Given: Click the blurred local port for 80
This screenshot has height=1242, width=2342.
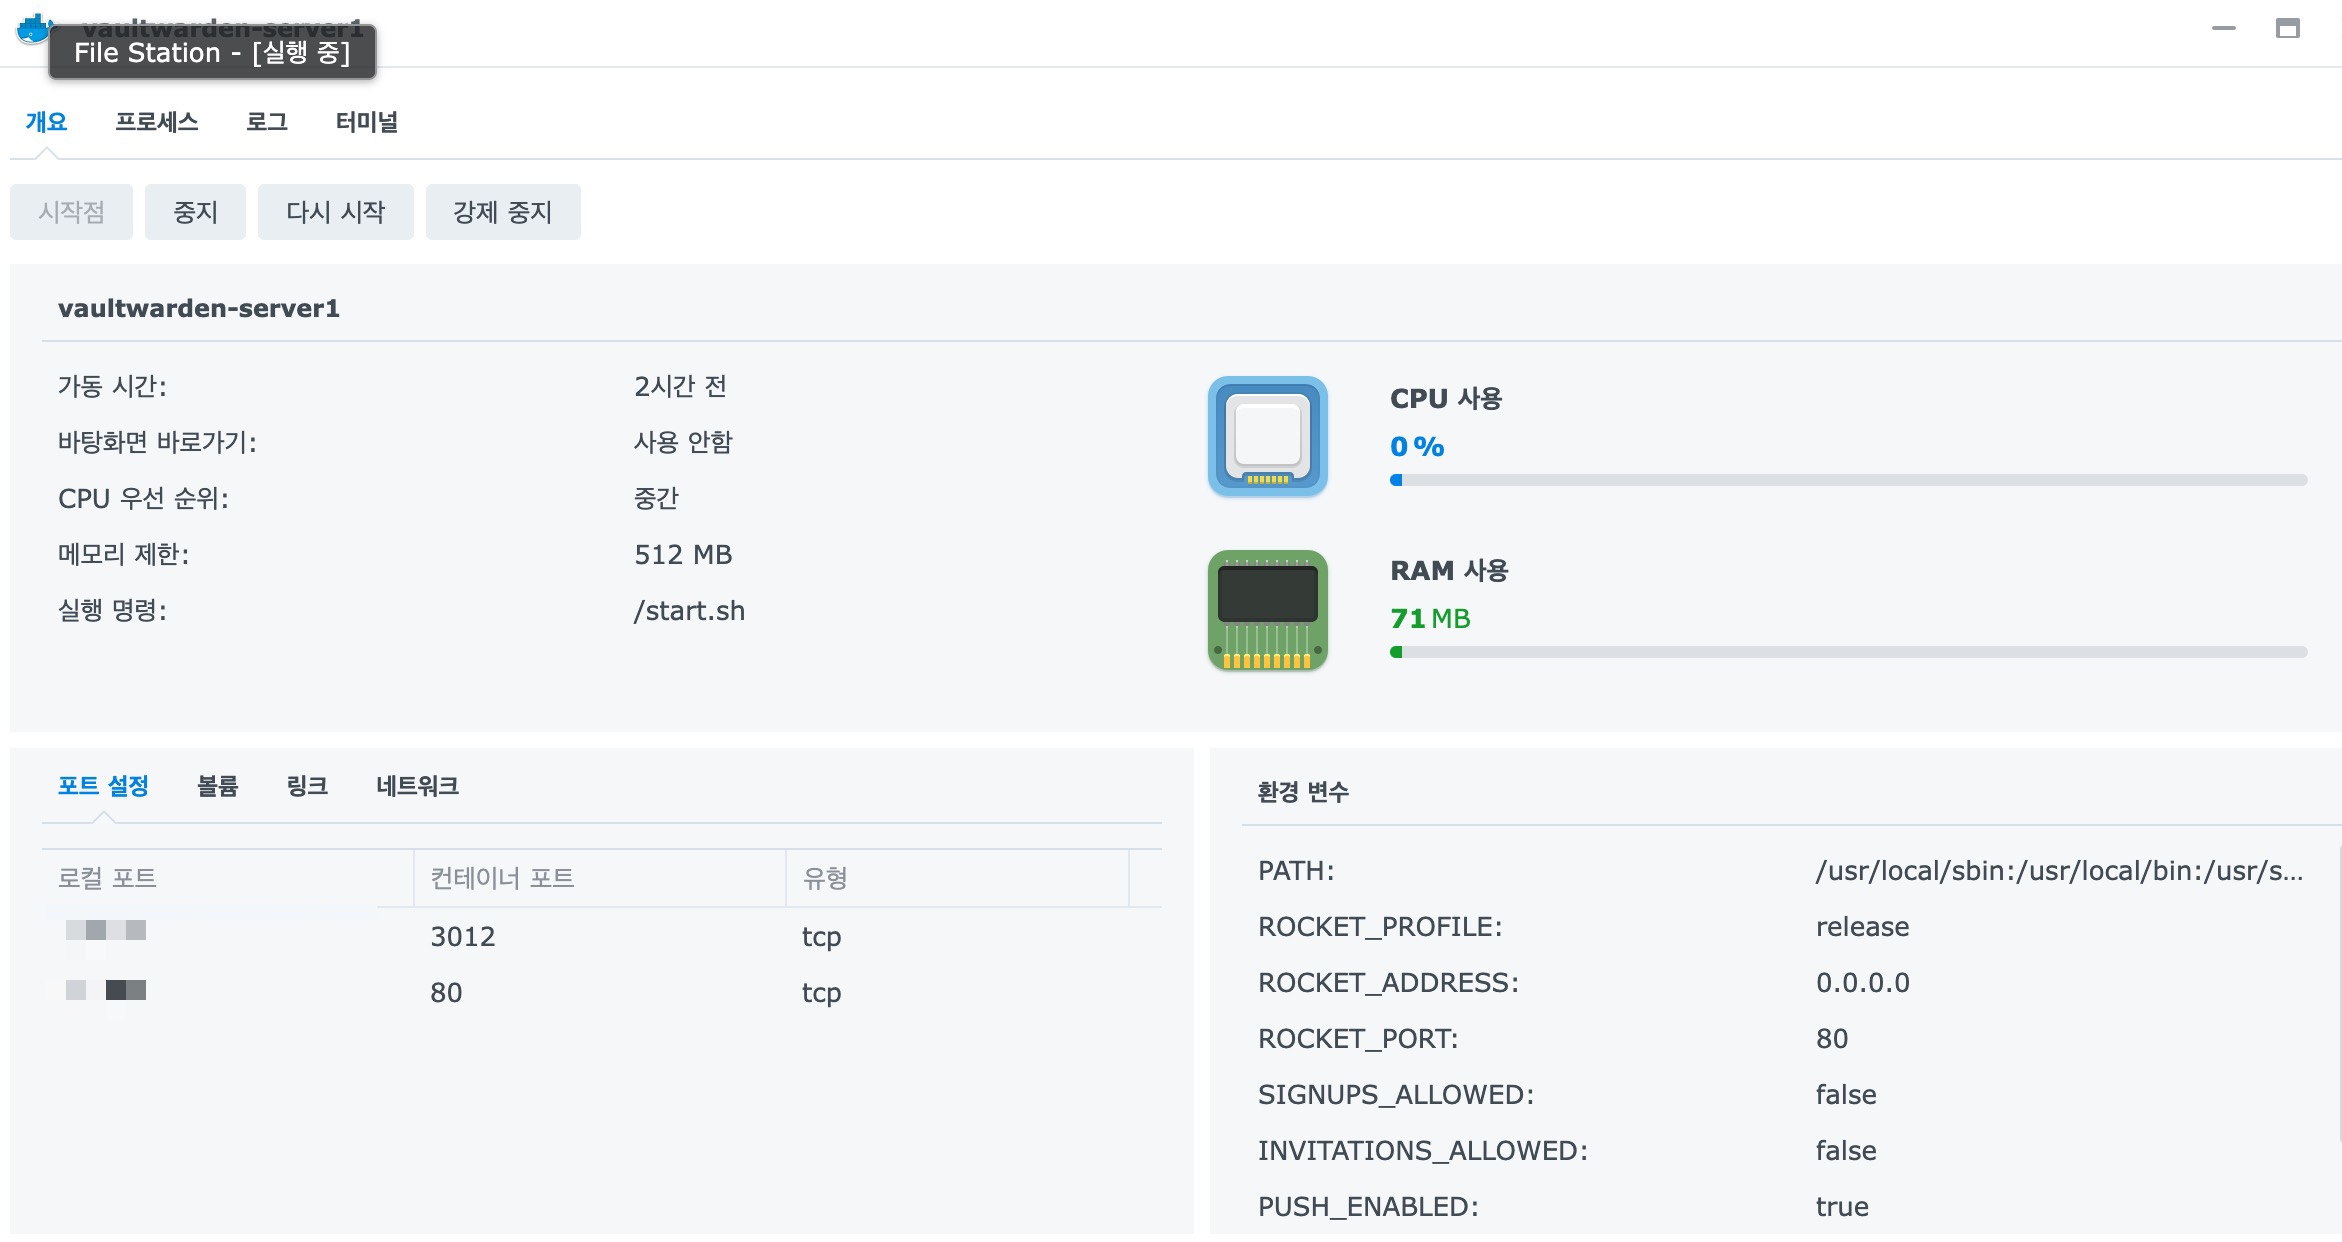Looking at the screenshot, I should pos(106,990).
